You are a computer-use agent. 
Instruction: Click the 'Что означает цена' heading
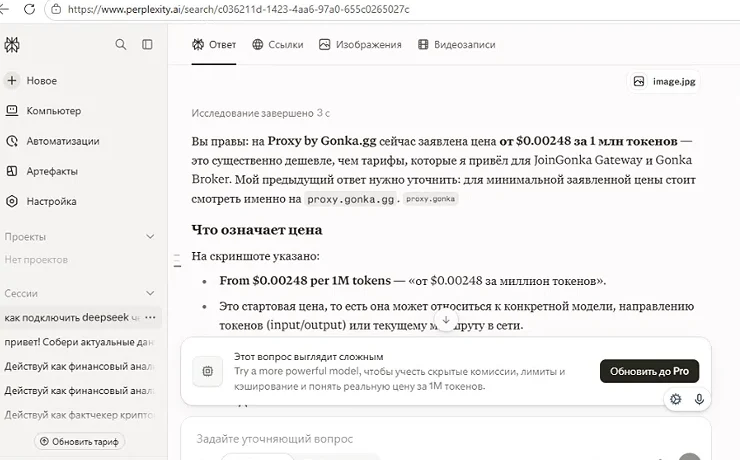[257, 230]
